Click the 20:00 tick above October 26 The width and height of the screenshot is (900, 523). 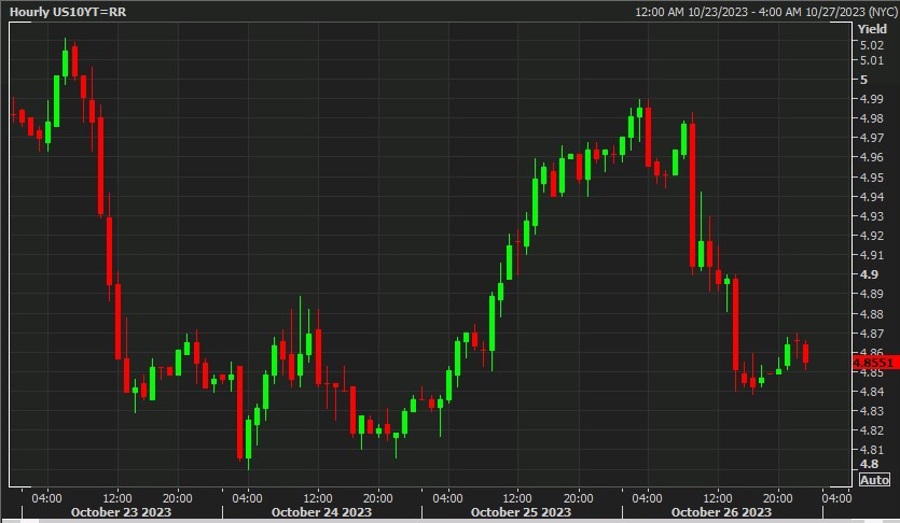coord(778,498)
